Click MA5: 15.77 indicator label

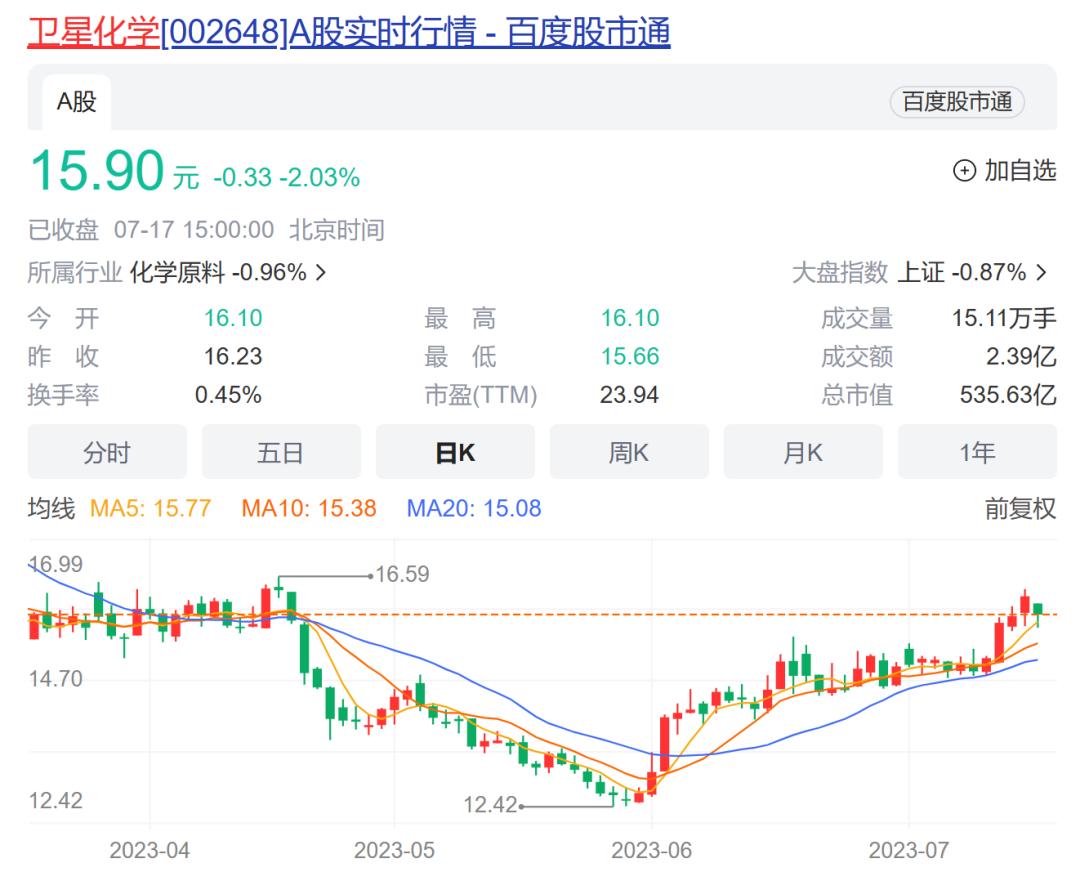(x=150, y=508)
